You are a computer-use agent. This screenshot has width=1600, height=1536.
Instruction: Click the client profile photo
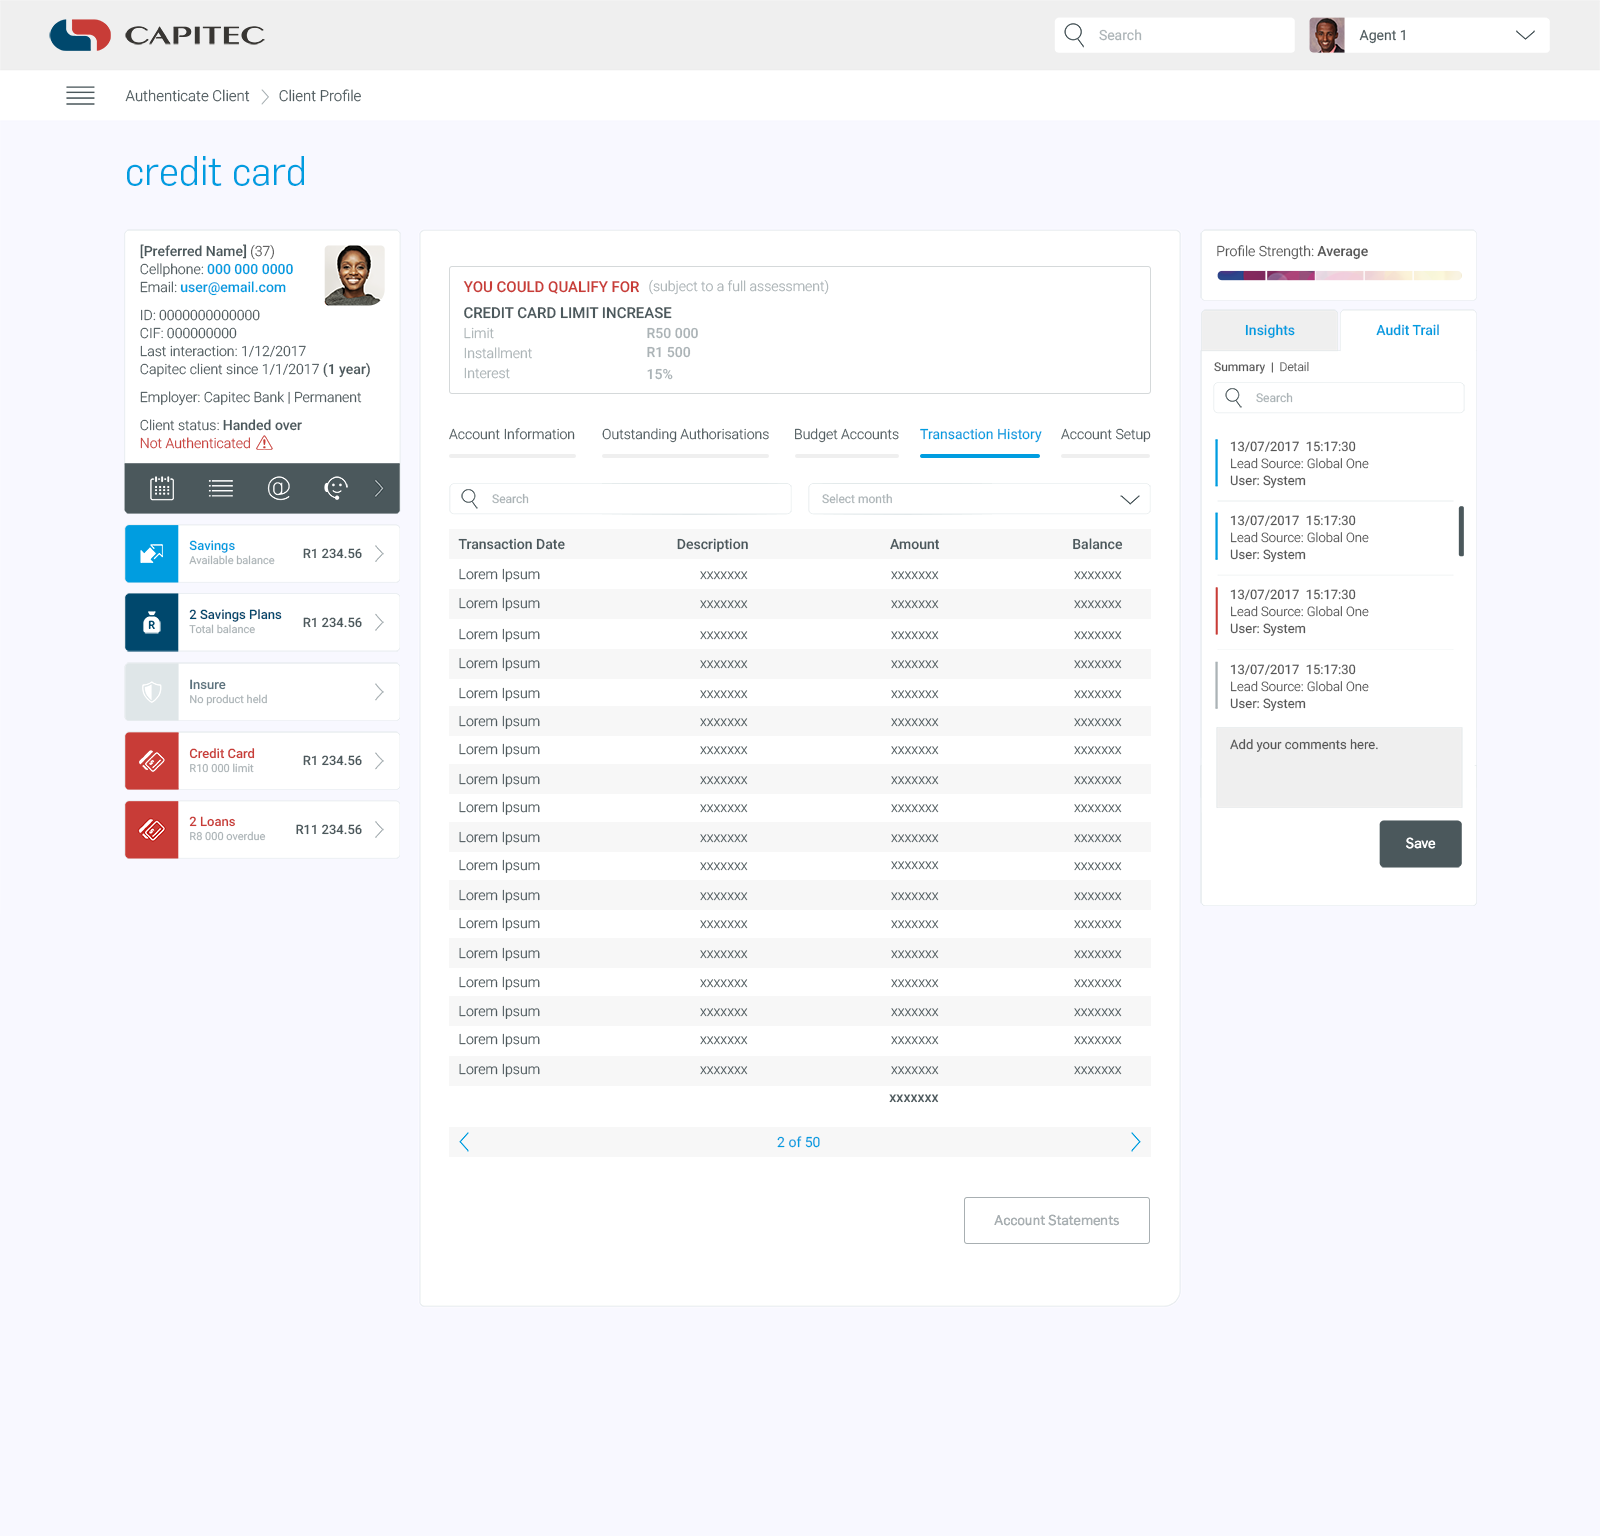(x=354, y=275)
